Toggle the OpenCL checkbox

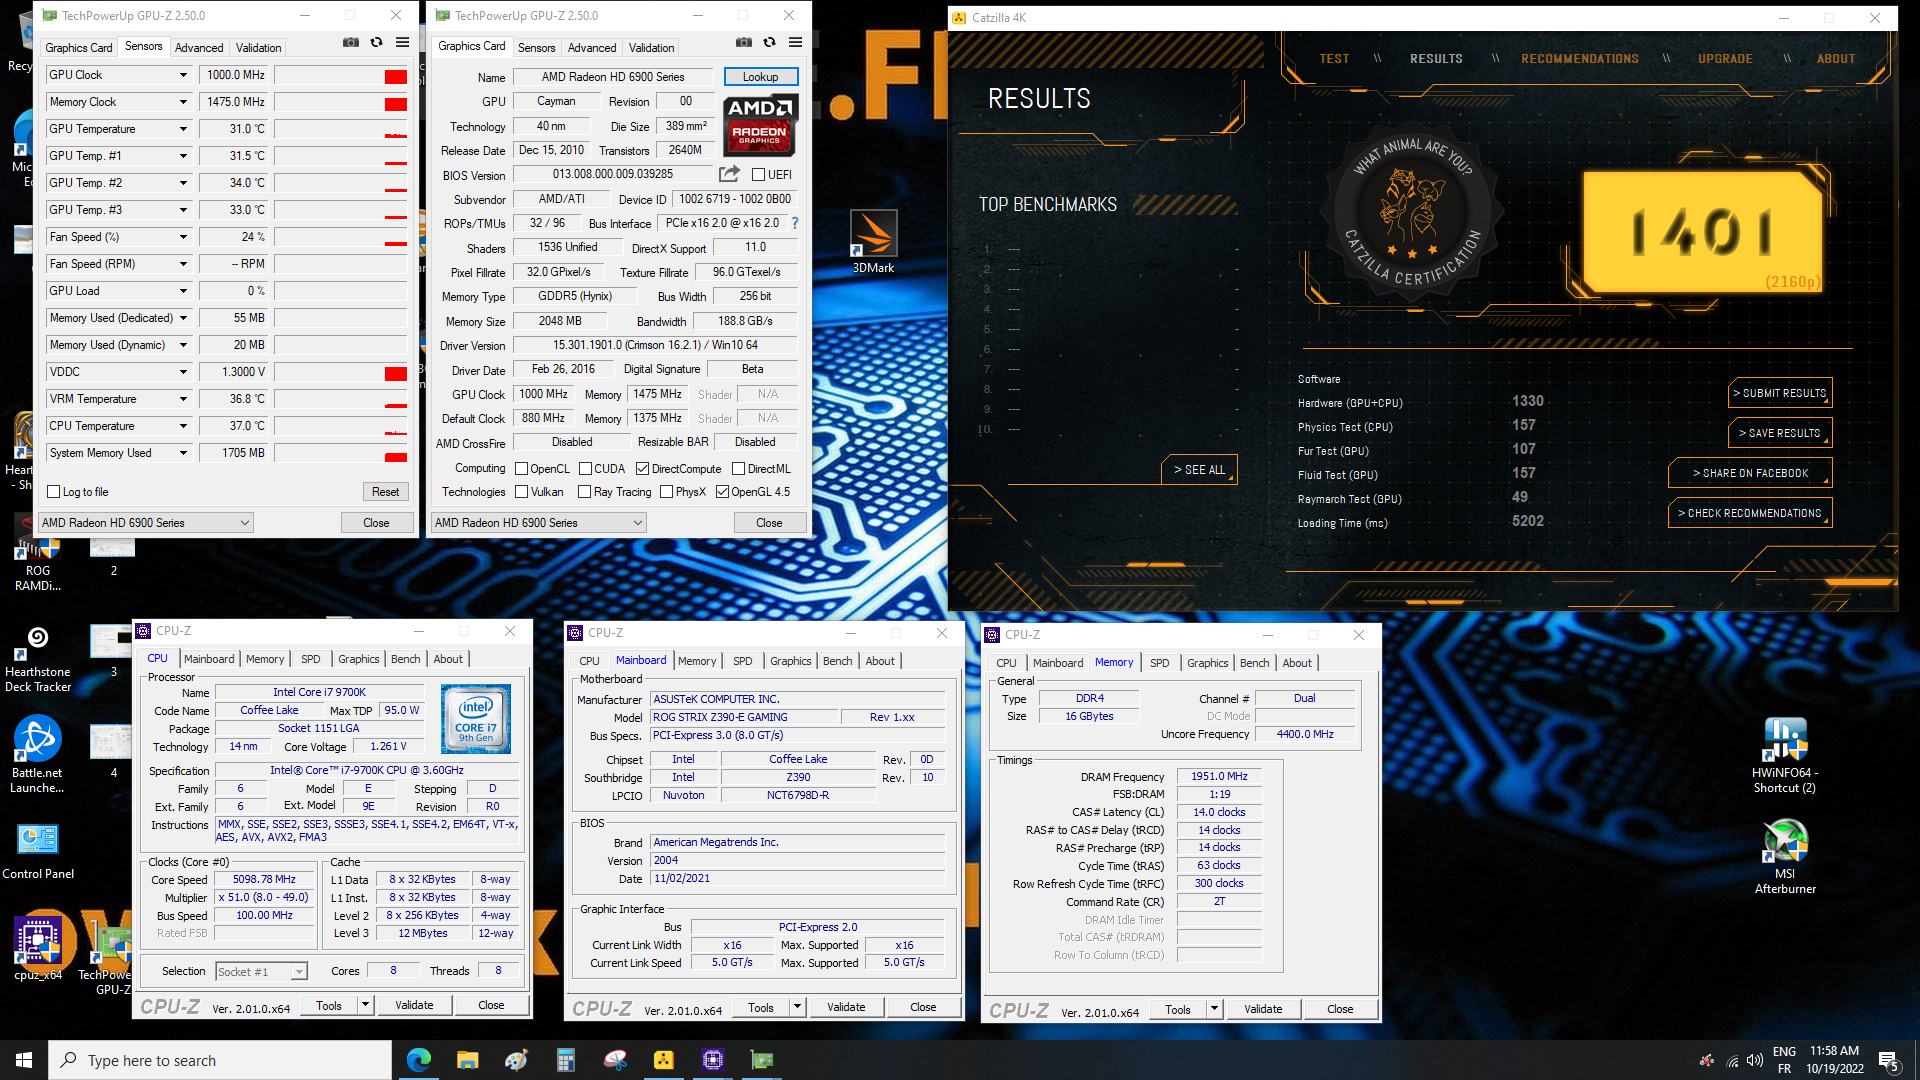(x=521, y=468)
